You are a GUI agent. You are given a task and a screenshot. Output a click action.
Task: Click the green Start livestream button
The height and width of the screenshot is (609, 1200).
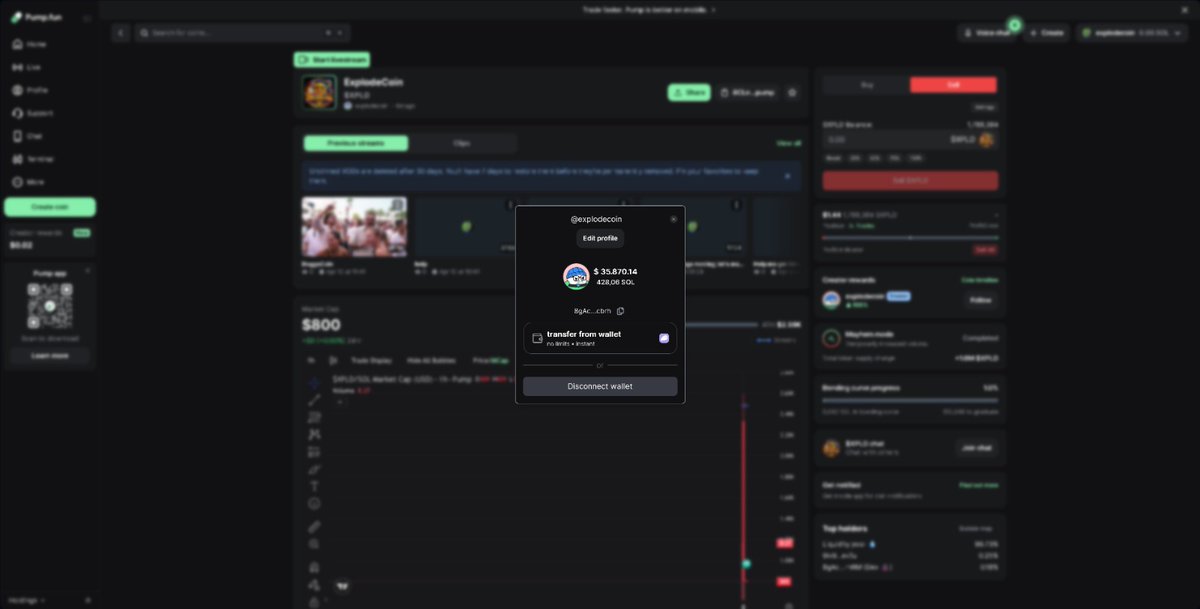[x=332, y=60]
